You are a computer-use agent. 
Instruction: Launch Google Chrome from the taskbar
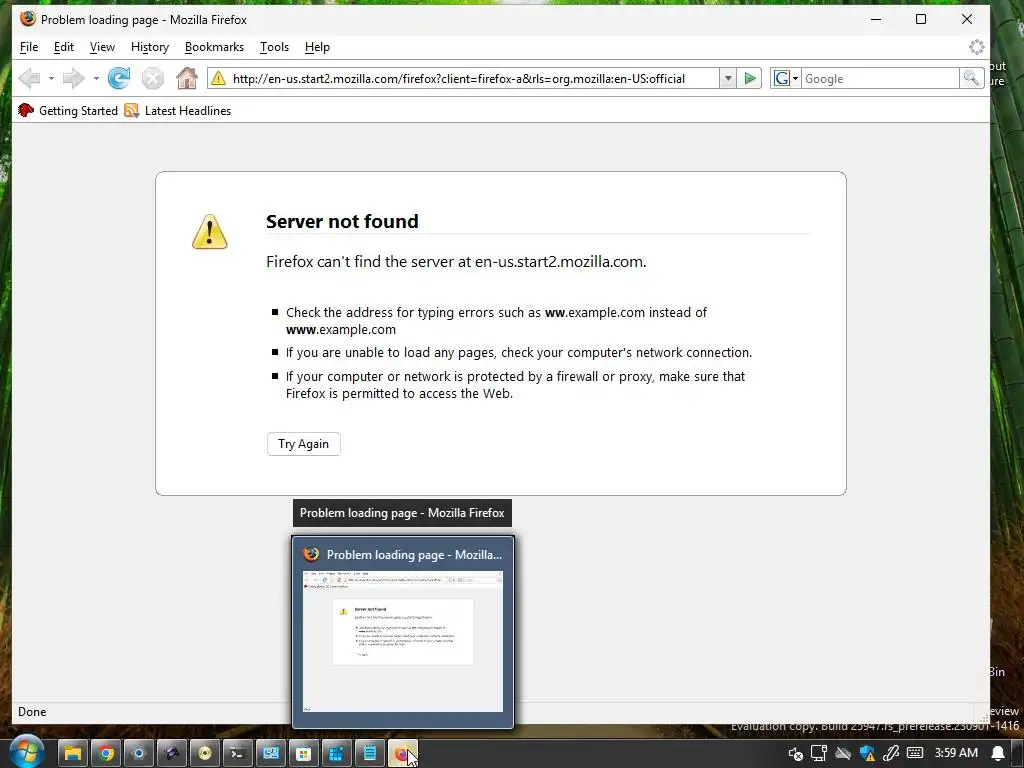point(106,754)
